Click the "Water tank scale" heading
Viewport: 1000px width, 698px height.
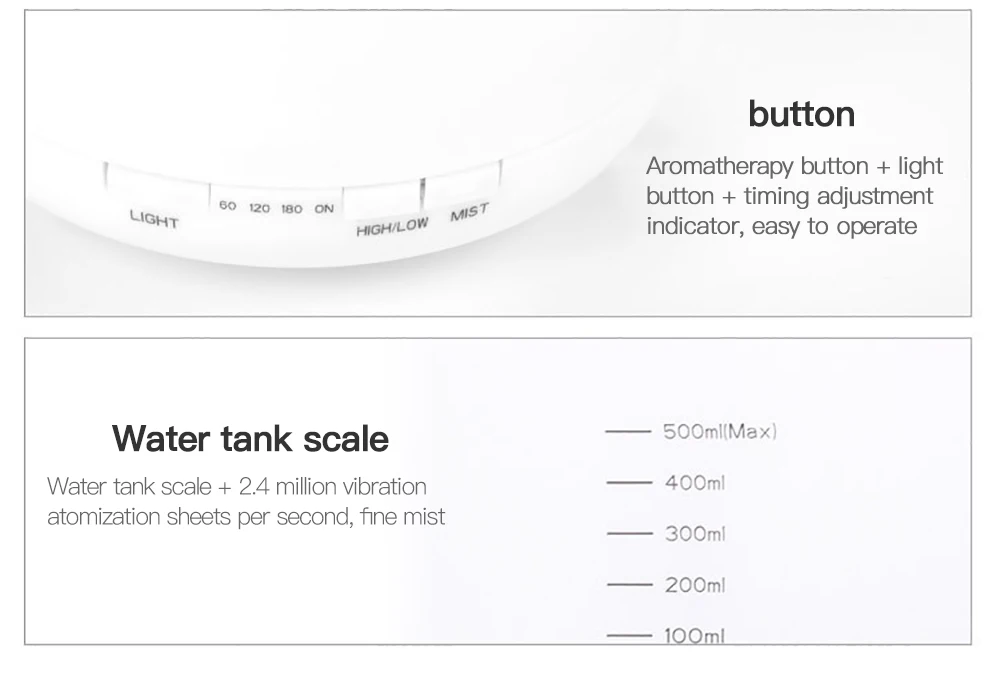tap(250, 439)
